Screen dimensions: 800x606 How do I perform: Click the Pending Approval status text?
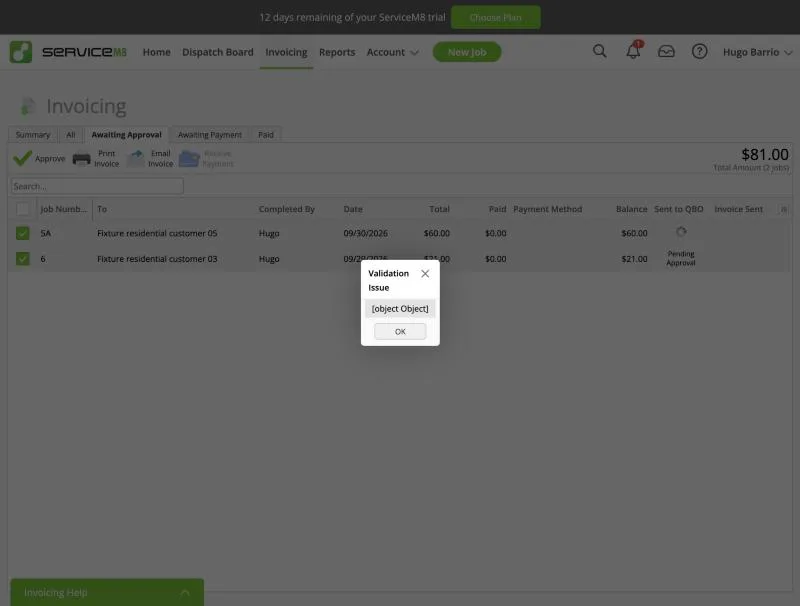click(x=681, y=258)
